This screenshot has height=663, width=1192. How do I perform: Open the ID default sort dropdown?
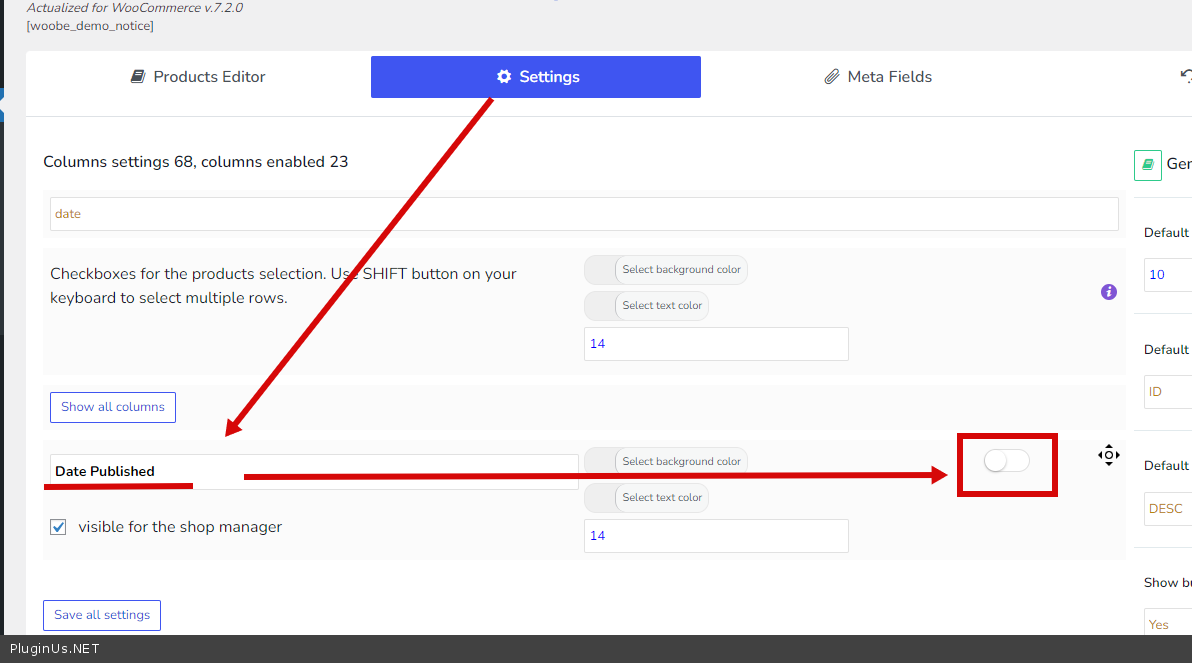1167,392
